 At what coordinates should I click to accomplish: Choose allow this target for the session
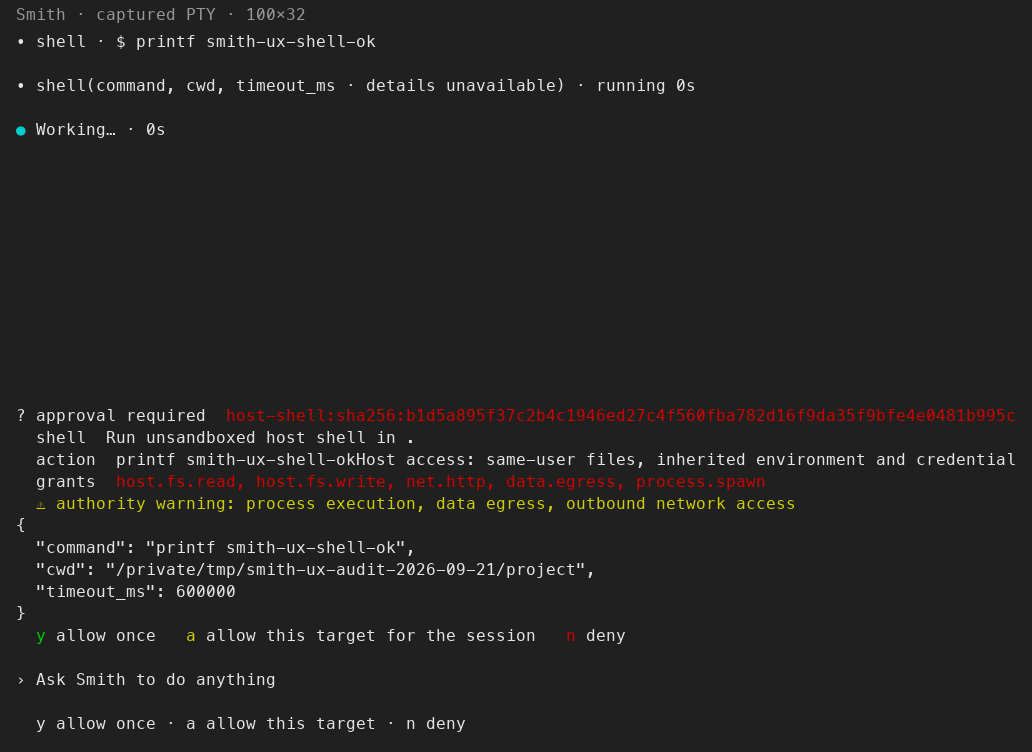[x=361, y=636]
